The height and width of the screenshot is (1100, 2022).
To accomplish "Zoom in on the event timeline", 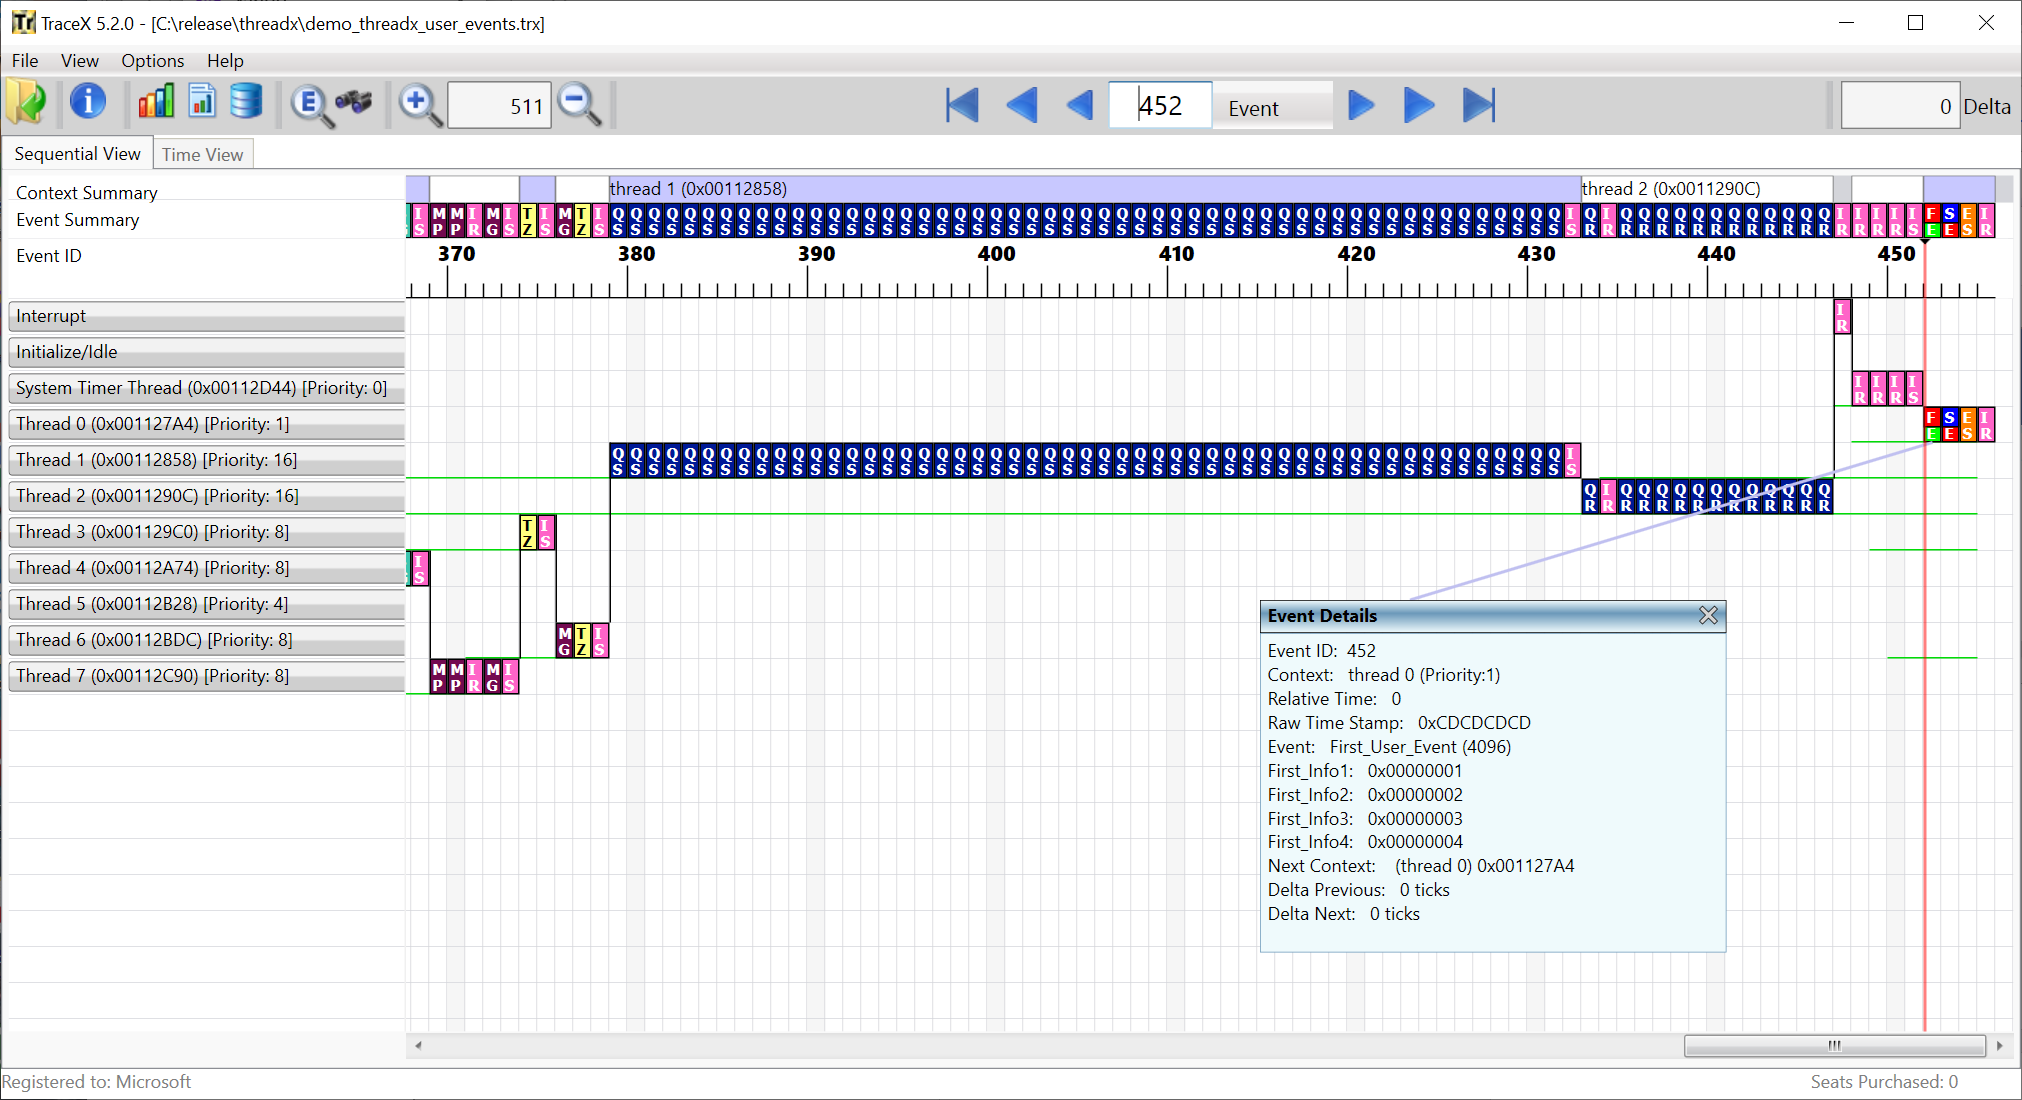I will (x=419, y=103).
